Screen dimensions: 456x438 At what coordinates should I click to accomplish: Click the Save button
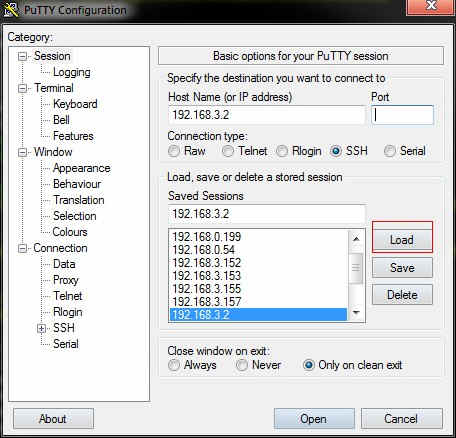point(402,268)
